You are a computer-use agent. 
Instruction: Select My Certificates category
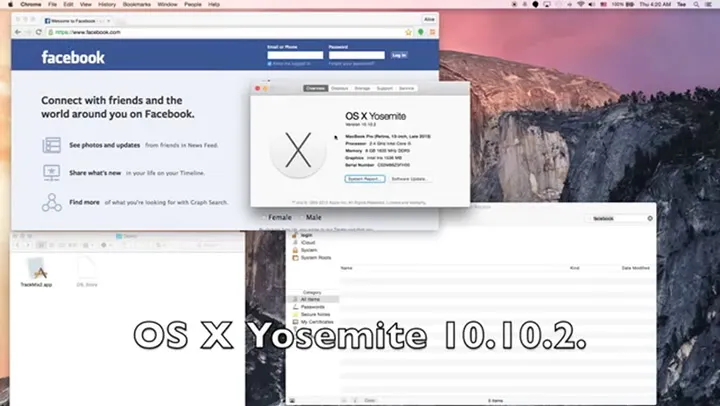[x=317, y=322]
